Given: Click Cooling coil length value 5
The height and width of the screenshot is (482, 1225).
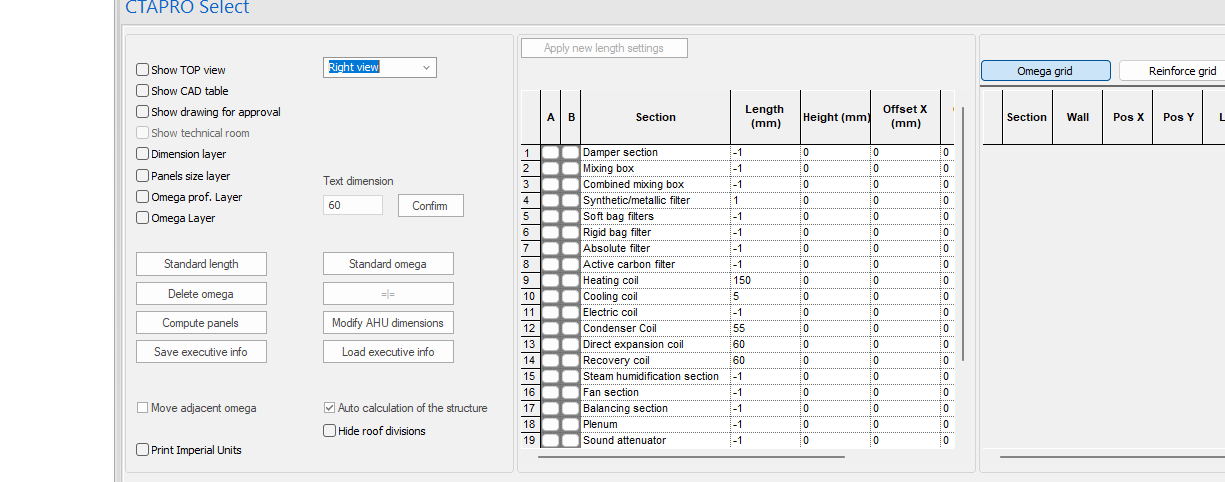Looking at the screenshot, I should 765,297.
